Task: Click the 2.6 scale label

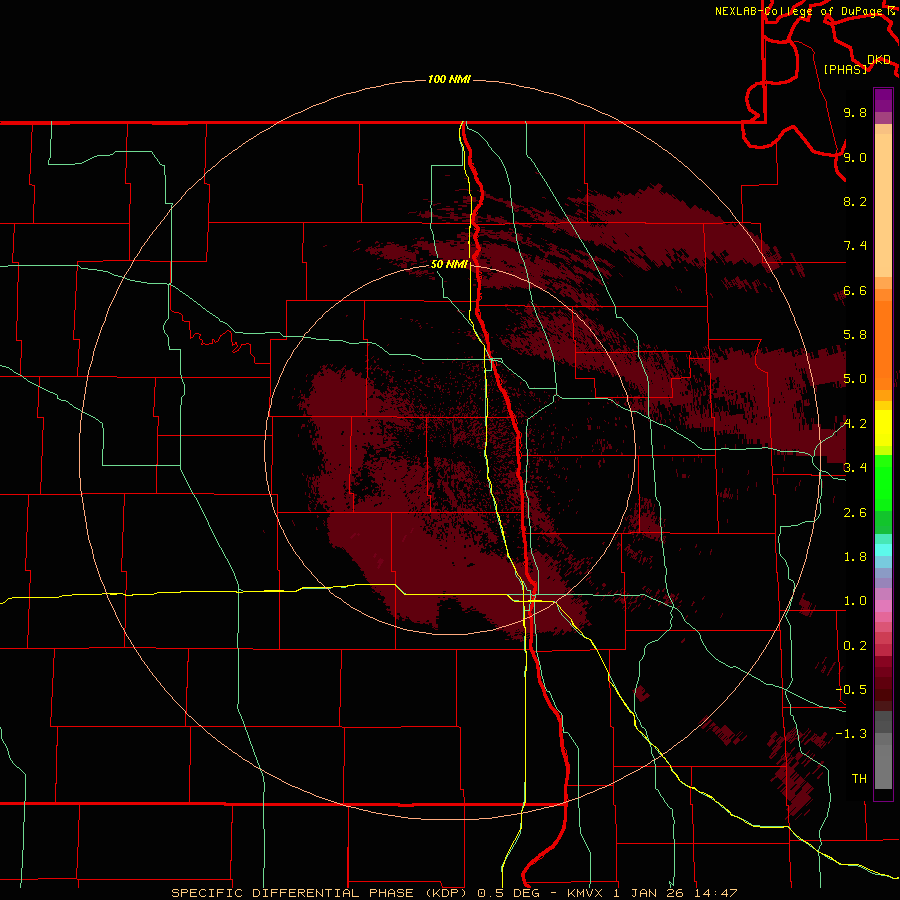Action: 855,512
